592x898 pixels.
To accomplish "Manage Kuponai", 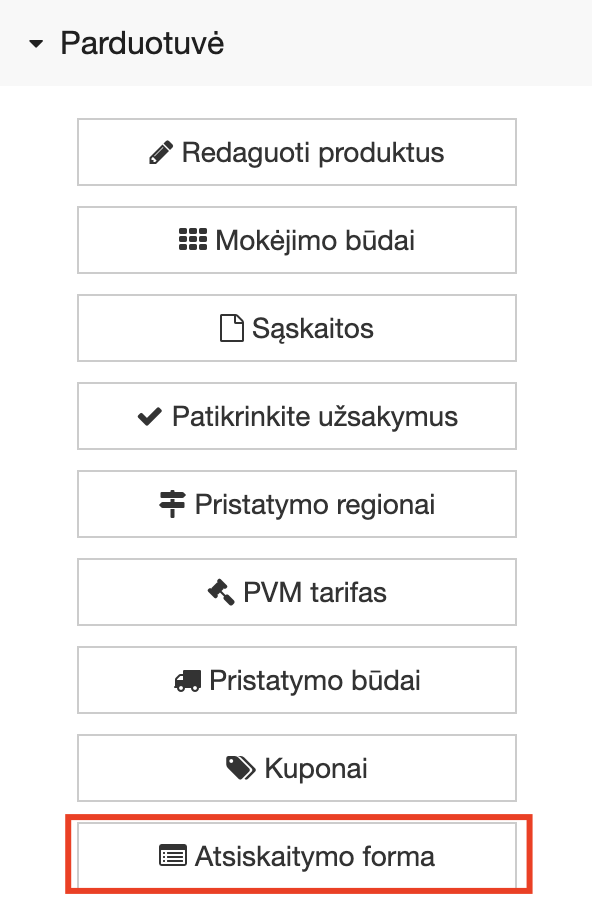I will [296, 767].
